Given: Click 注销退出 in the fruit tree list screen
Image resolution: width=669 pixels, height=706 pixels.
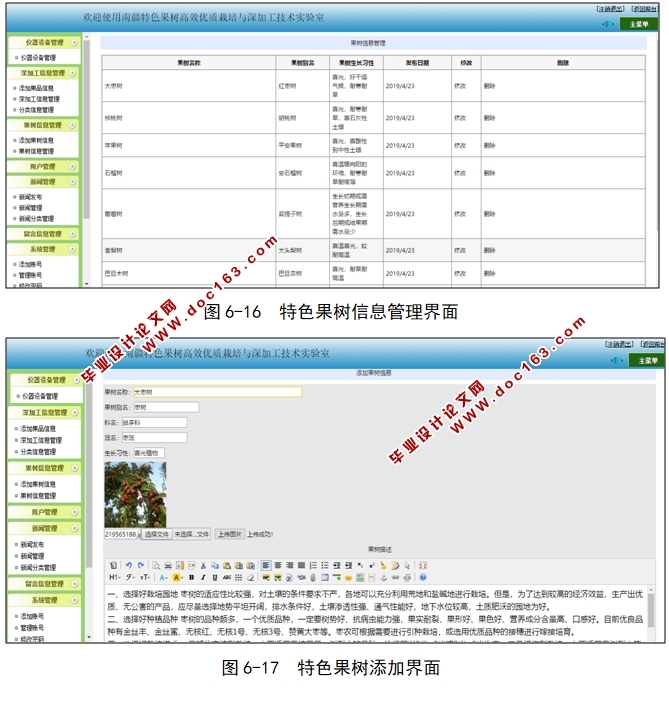Looking at the screenshot, I should 610,9.
